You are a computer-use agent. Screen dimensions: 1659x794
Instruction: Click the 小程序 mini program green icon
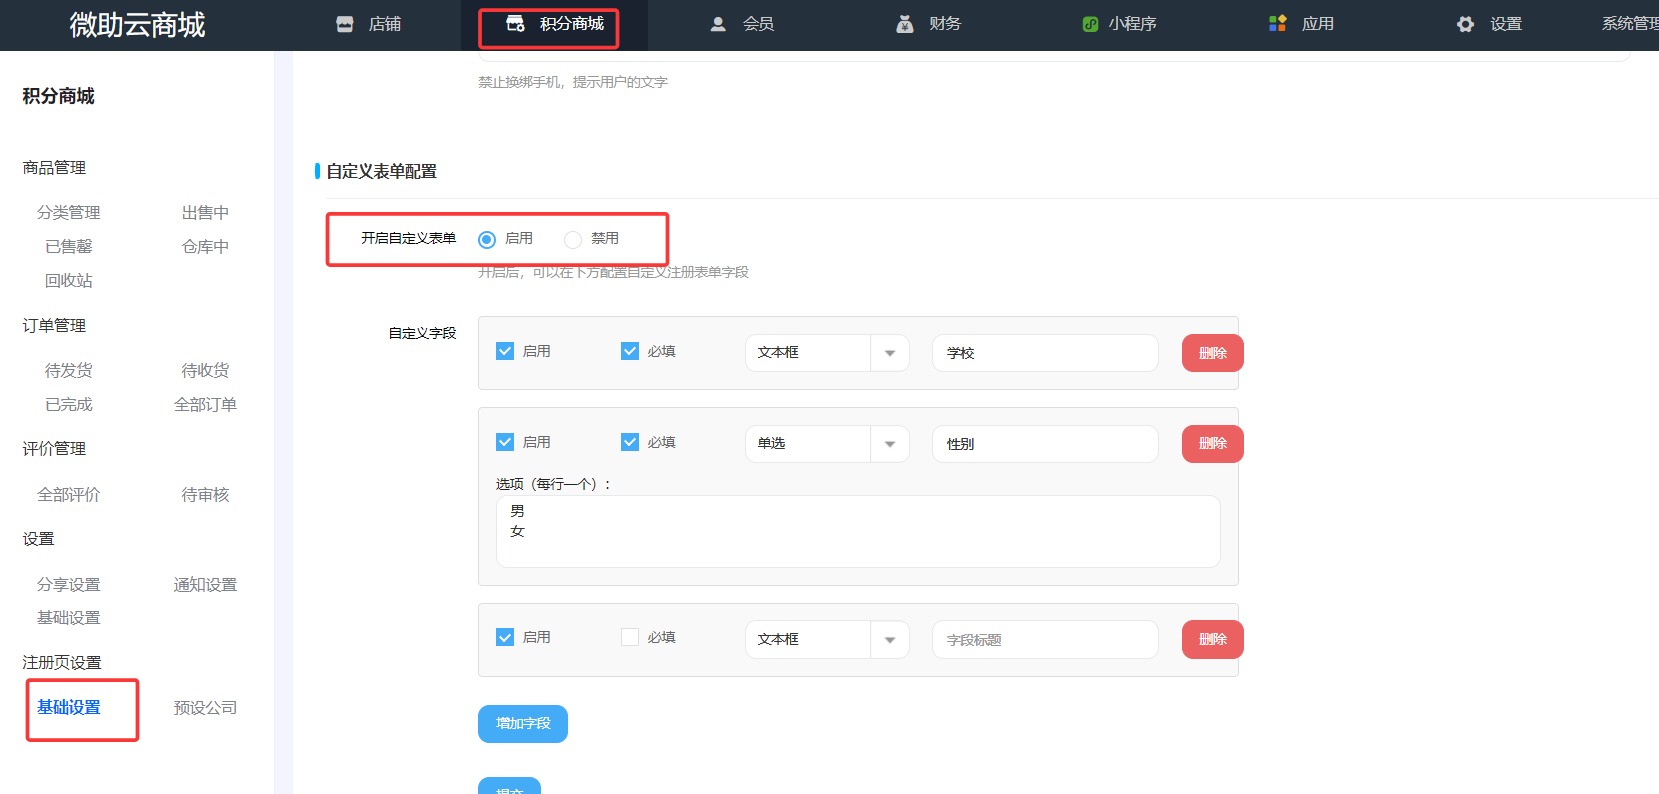coord(1090,24)
